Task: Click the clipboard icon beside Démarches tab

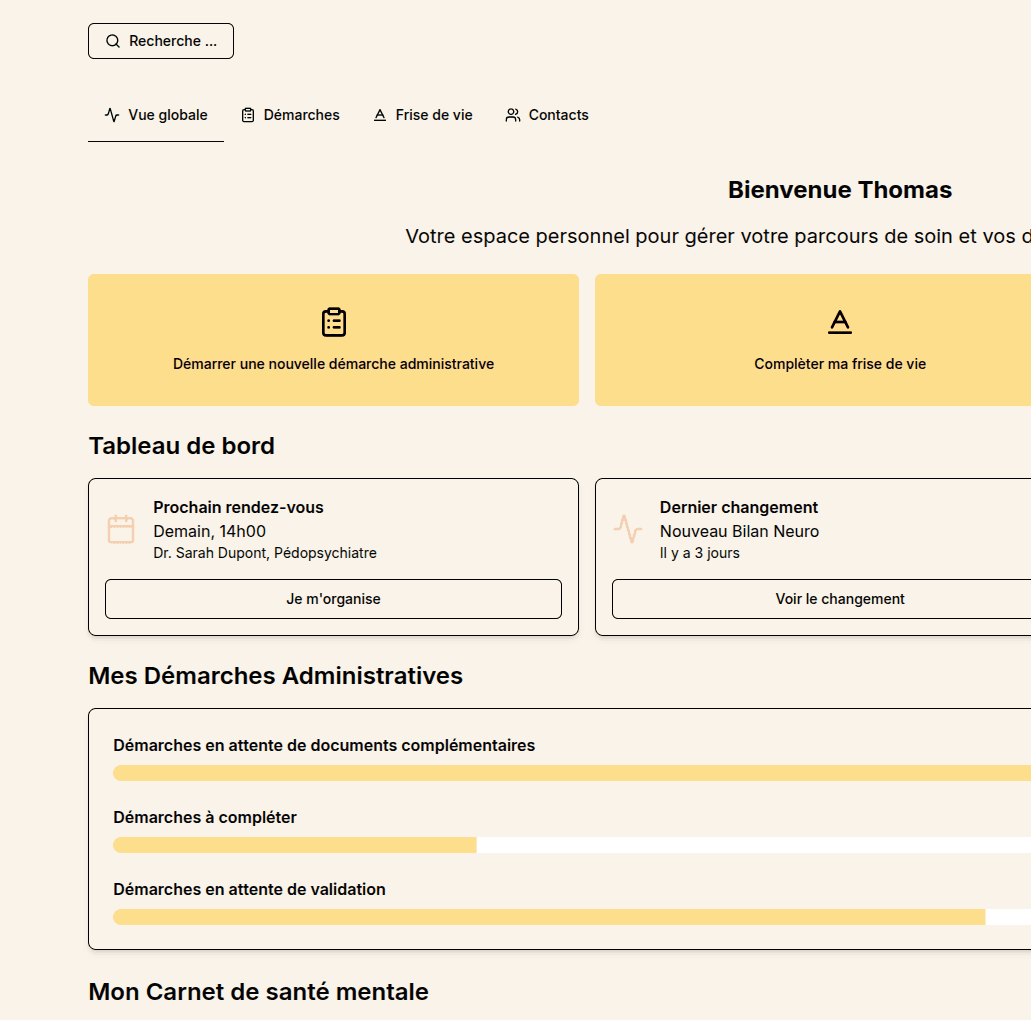Action: [x=248, y=115]
